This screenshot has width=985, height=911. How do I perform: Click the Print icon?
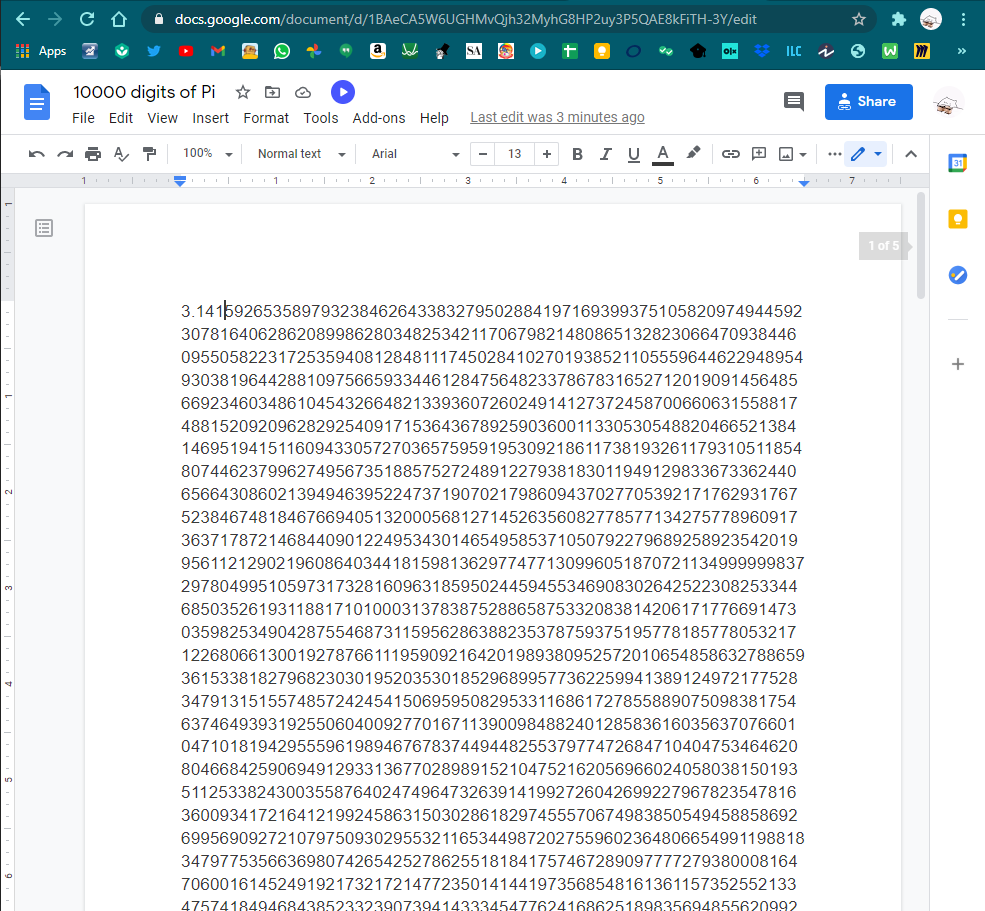(93, 154)
